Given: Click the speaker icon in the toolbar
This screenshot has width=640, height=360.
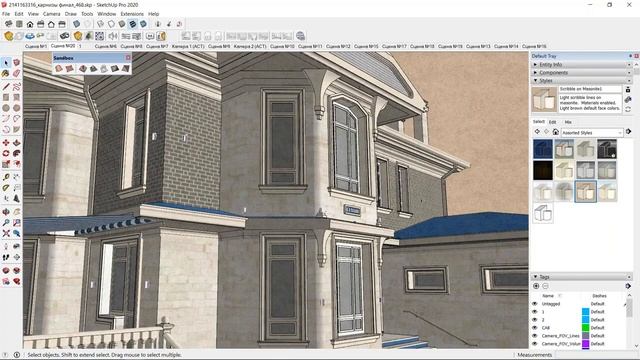Looking at the screenshot, I should [x=113, y=36].
